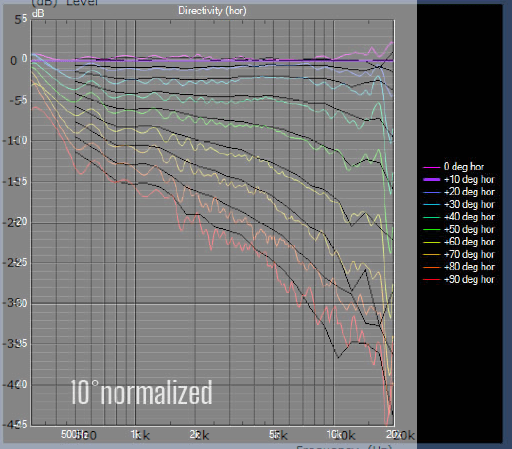Click the 10° normalized overlay text

tap(141, 392)
